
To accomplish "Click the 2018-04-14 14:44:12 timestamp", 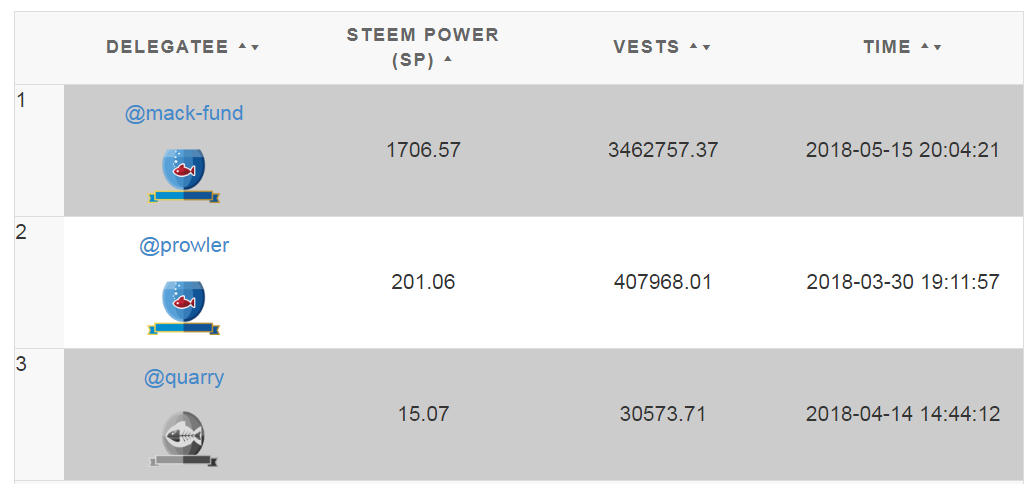I will point(903,415).
